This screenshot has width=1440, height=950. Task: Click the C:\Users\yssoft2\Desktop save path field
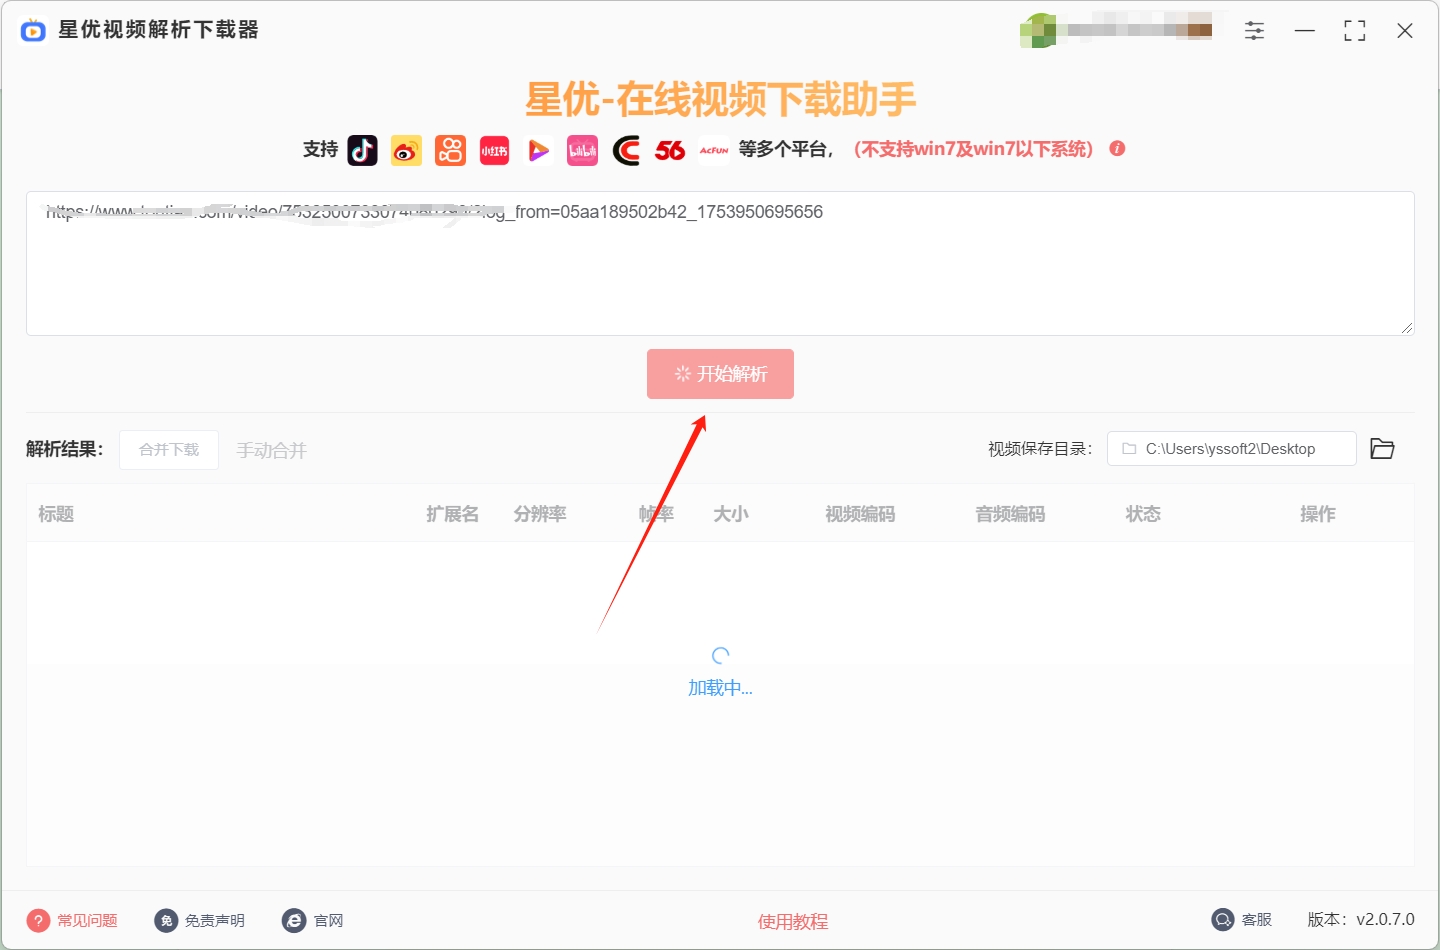[1231, 448]
